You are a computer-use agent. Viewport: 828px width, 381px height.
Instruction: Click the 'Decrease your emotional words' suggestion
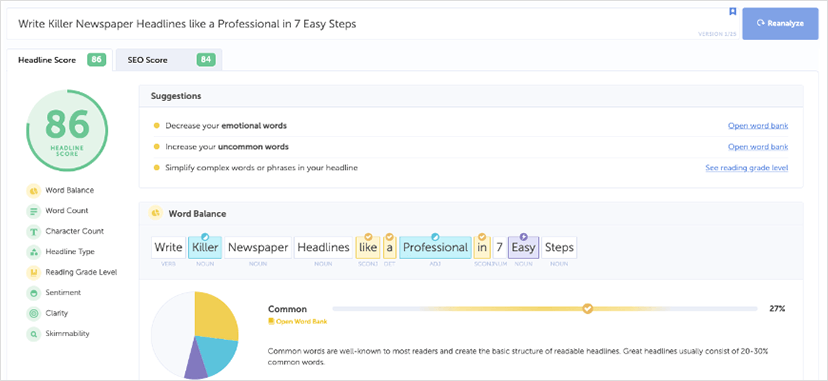click(x=226, y=126)
